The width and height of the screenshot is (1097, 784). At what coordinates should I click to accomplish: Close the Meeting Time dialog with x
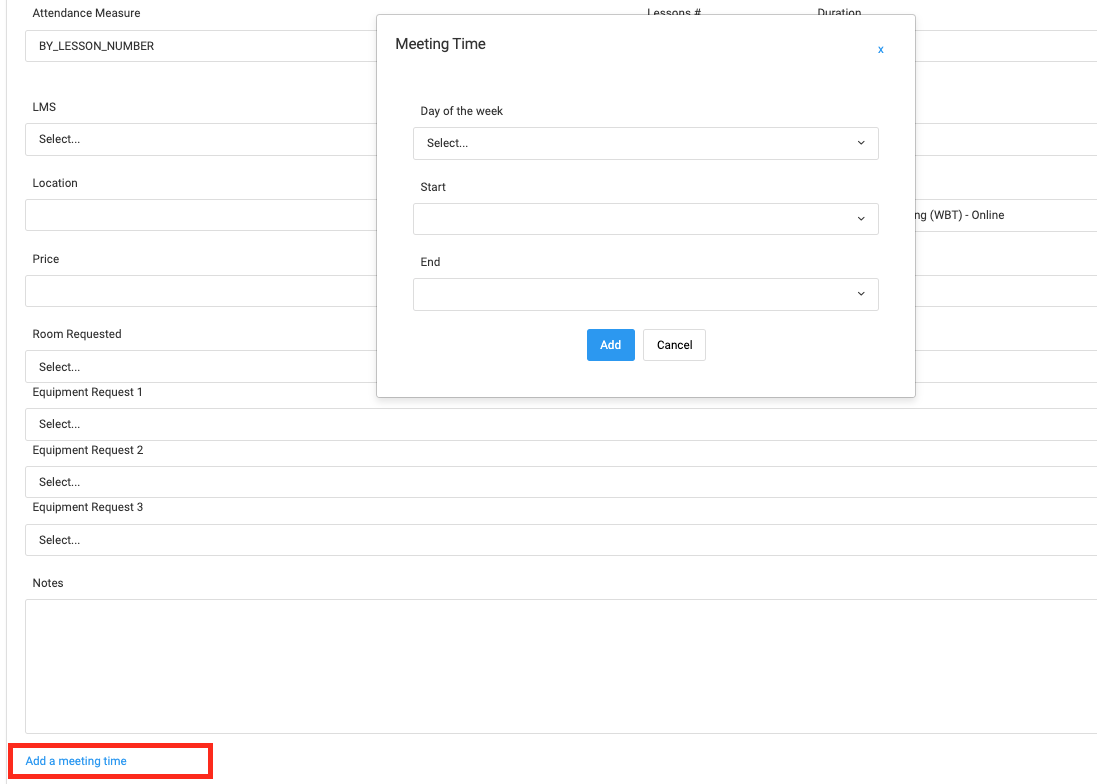pos(880,50)
